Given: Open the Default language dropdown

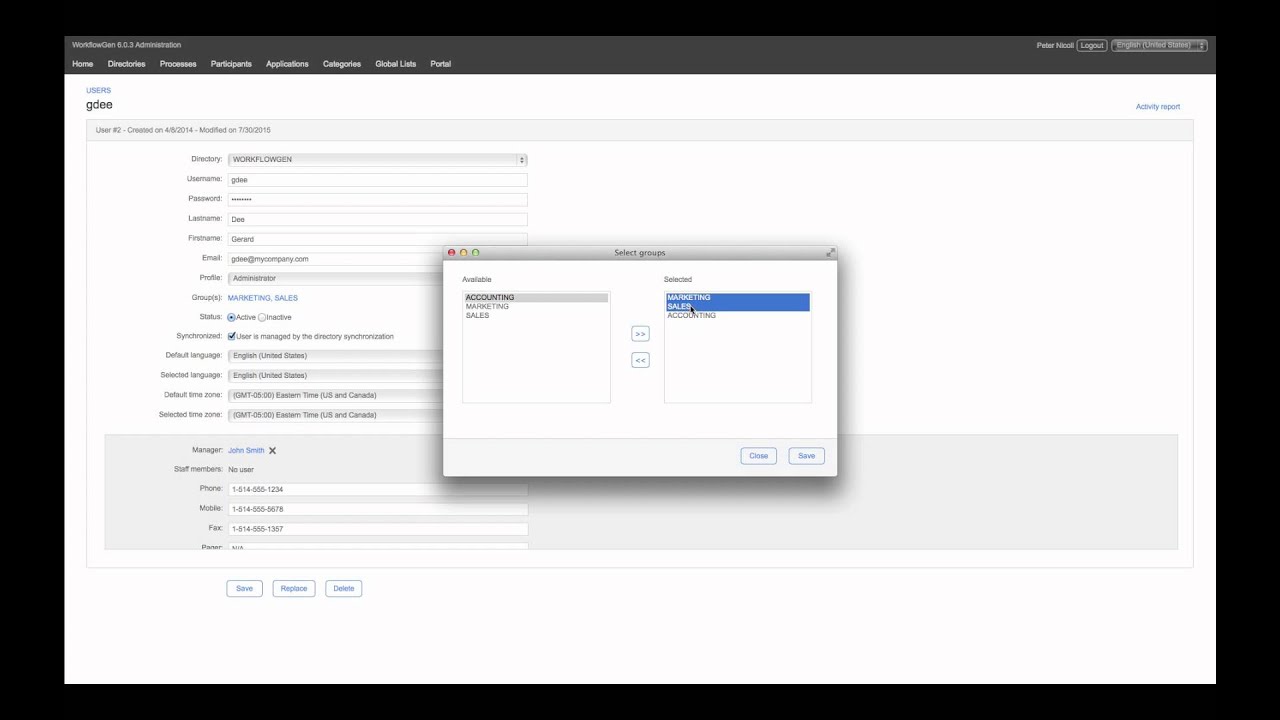Looking at the screenshot, I should coord(336,356).
